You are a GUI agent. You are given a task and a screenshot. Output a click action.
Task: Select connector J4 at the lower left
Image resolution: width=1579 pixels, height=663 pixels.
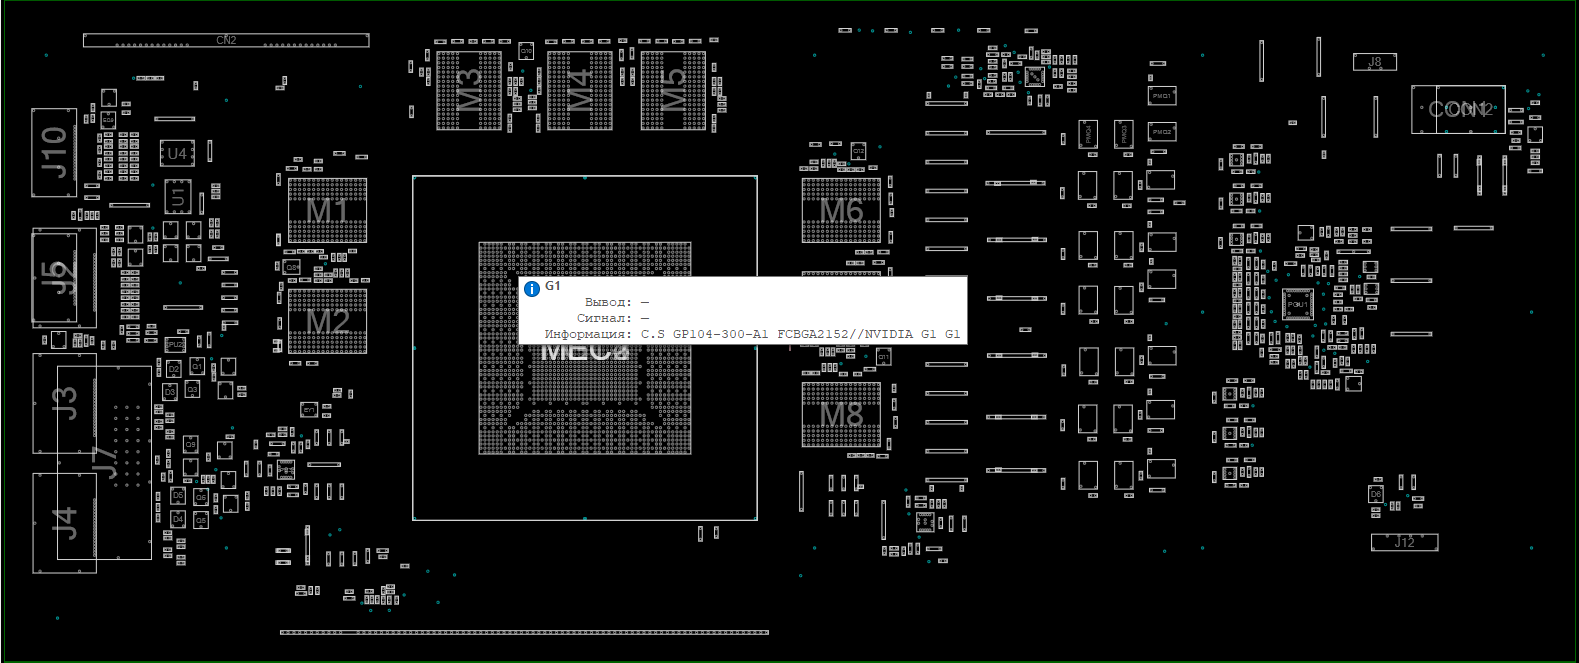click(64, 522)
